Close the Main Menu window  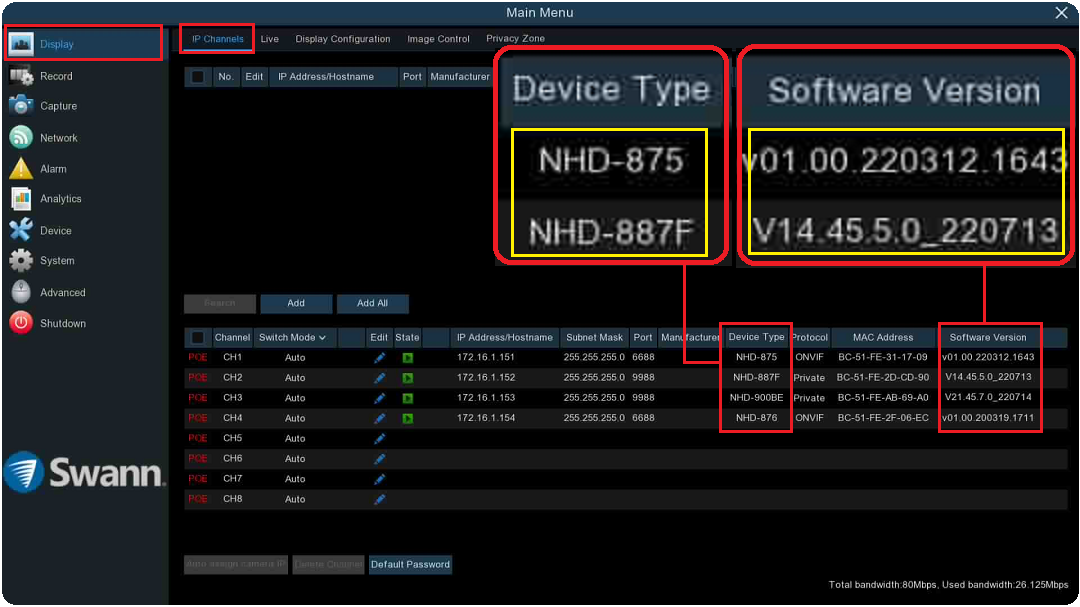coord(1061,13)
